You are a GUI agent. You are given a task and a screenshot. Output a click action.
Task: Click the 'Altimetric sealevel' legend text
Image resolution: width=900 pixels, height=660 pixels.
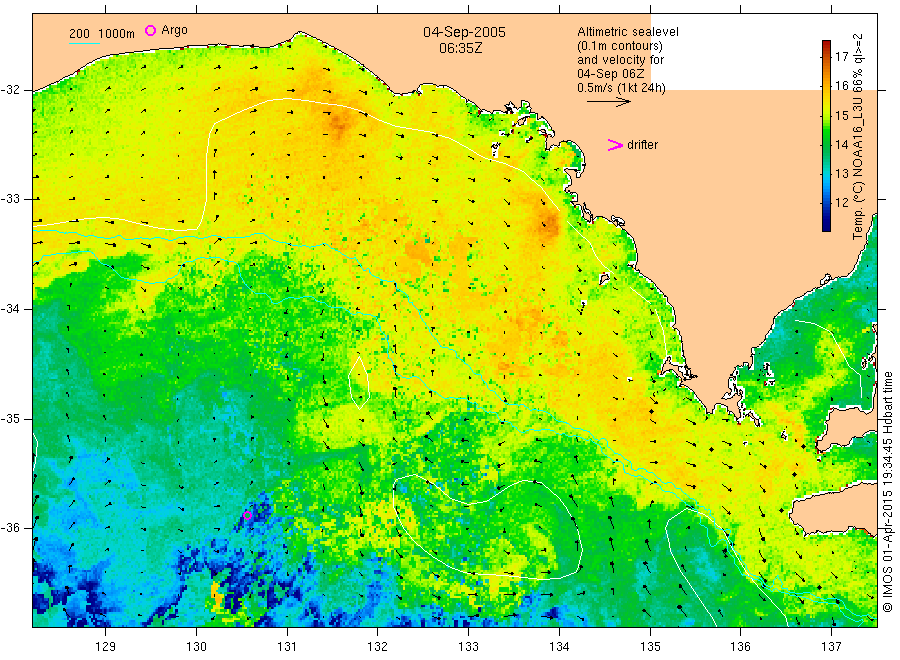click(x=628, y=32)
